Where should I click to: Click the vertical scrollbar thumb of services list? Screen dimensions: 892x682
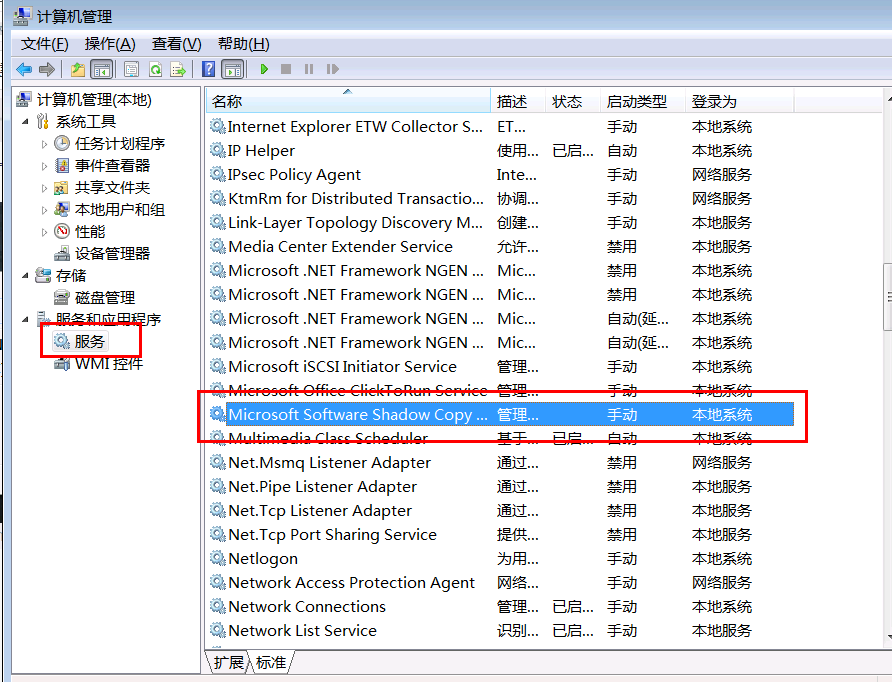coord(887,296)
